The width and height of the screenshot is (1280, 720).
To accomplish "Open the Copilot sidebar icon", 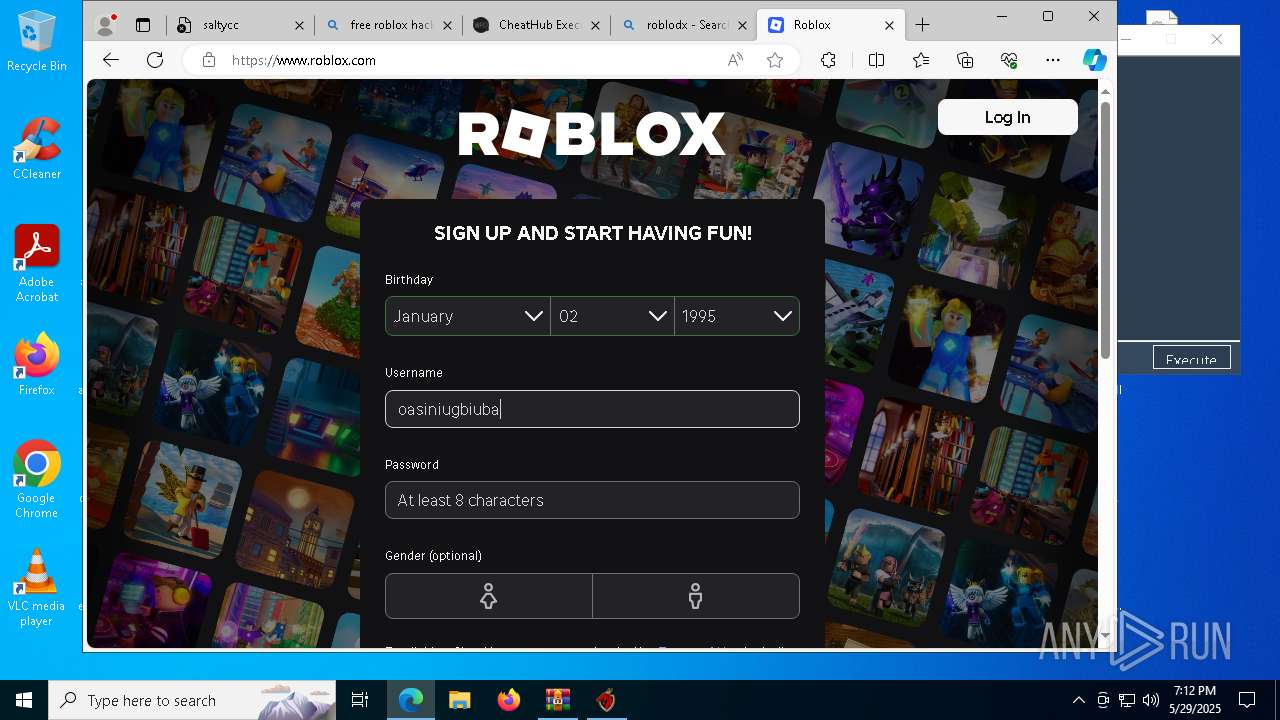I will tap(1094, 60).
